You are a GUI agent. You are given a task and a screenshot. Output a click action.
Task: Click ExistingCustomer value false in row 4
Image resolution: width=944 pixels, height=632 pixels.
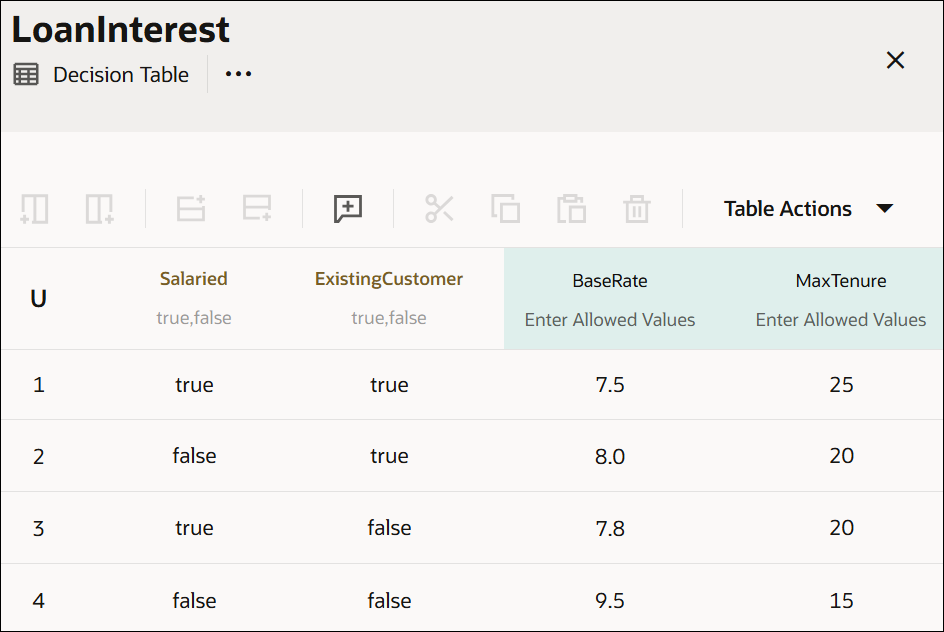click(x=389, y=601)
